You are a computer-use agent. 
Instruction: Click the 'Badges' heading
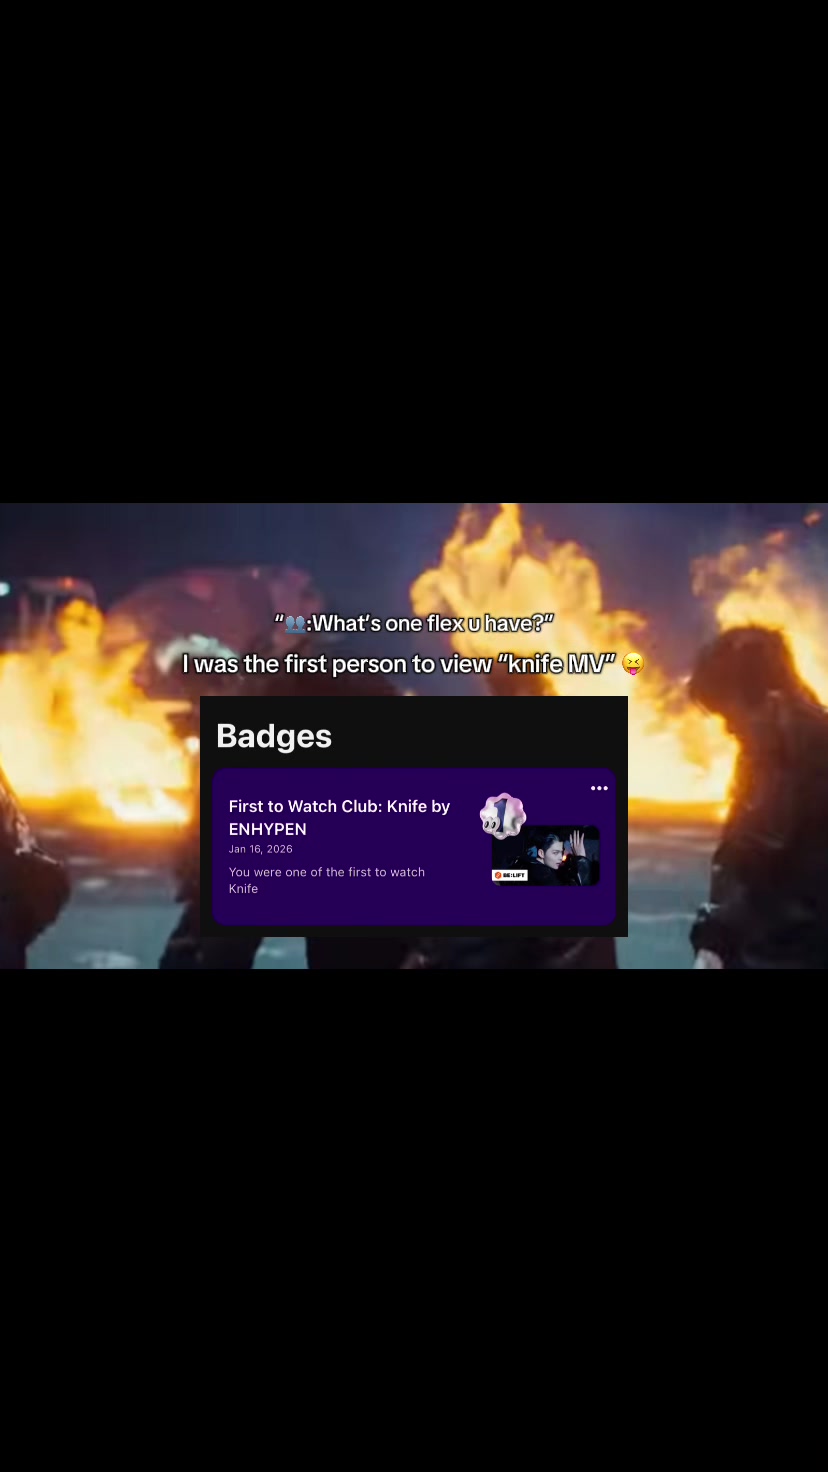(x=274, y=736)
